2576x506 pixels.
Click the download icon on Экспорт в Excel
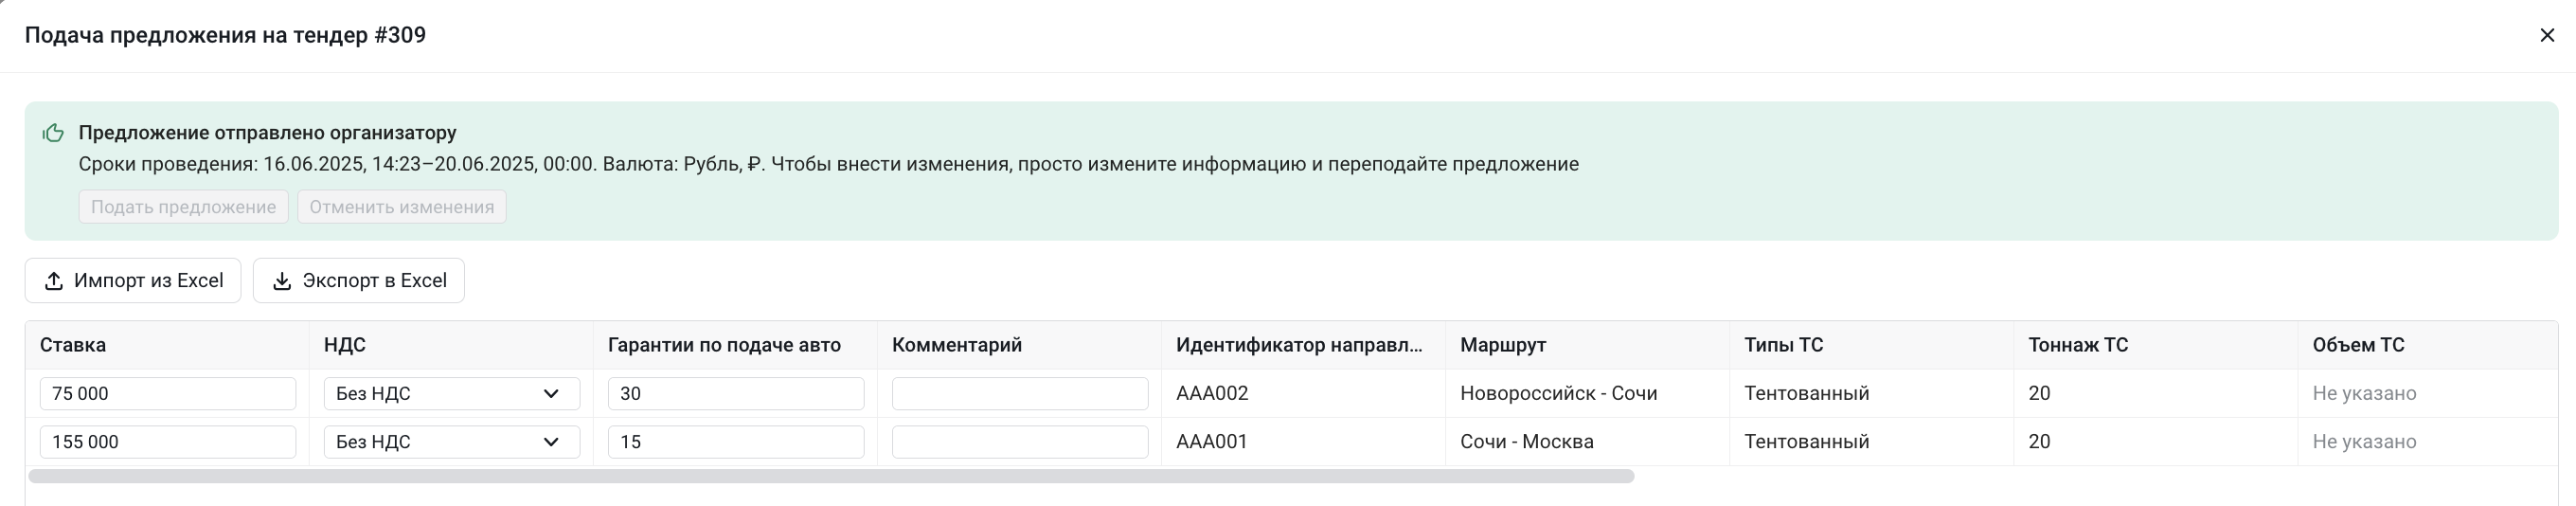pyautogui.click(x=282, y=281)
